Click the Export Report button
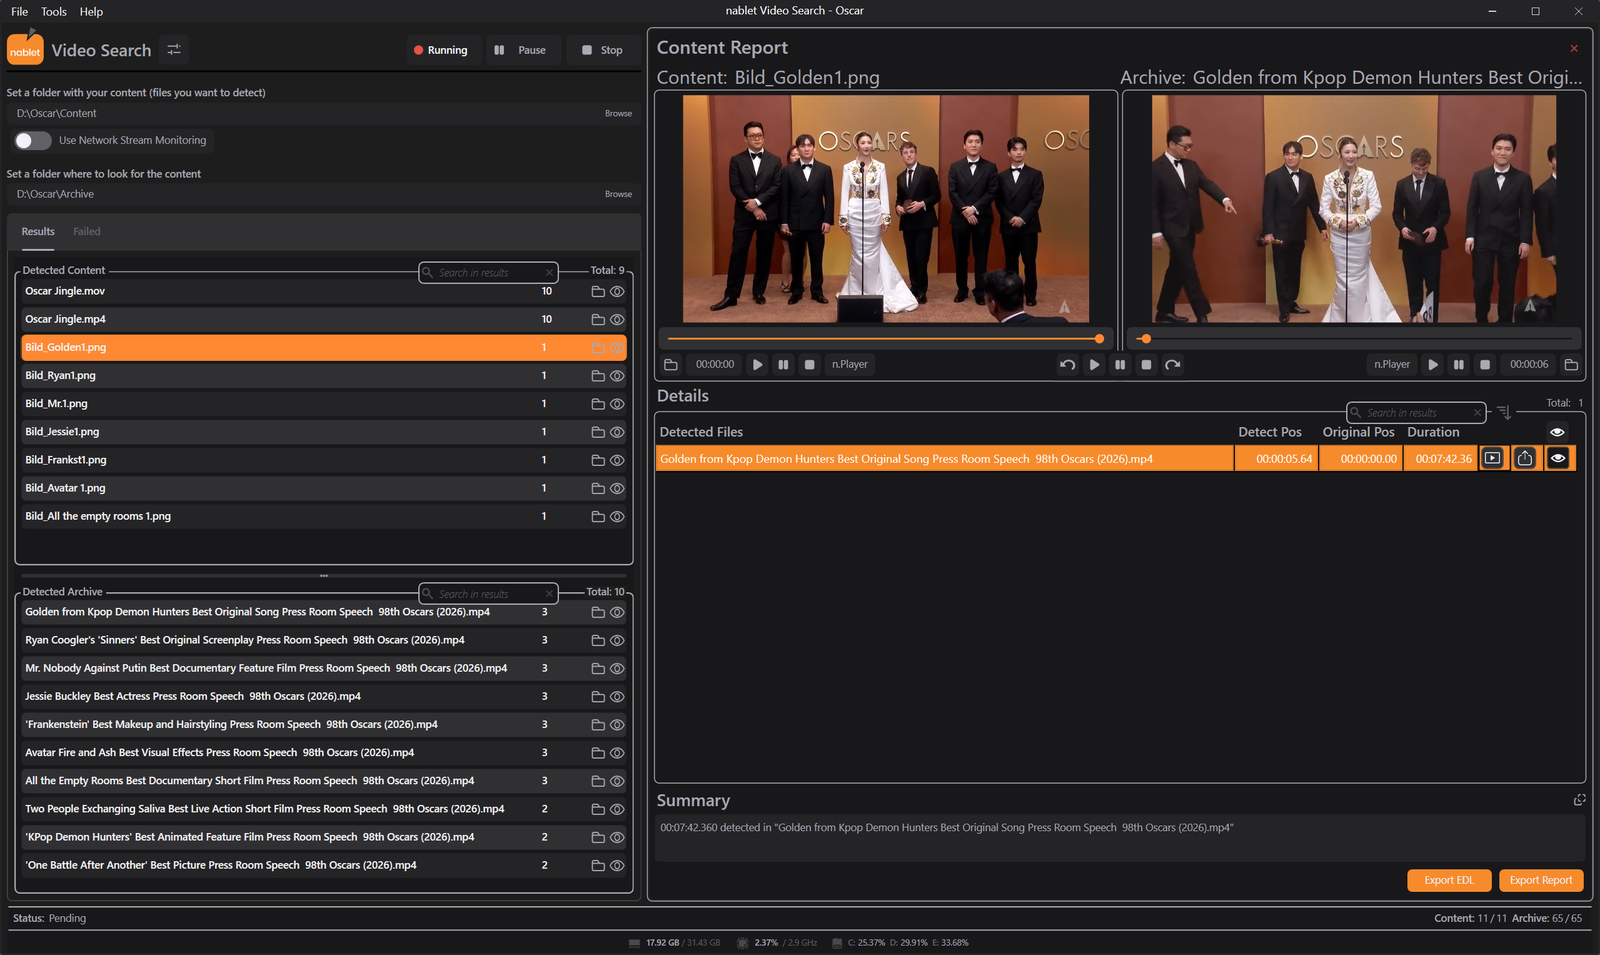 pyautogui.click(x=1541, y=880)
